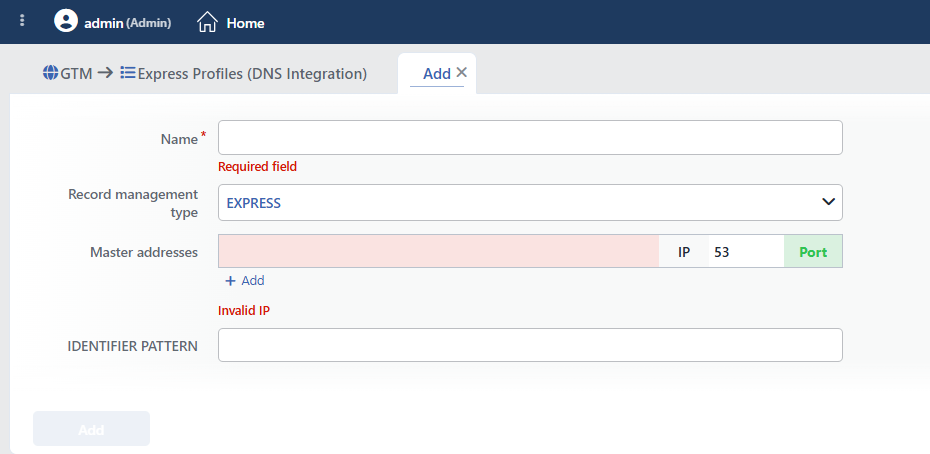The height and width of the screenshot is (454, 930).
Task: Close the Add tab with X
Action: (x=461, y=72)
